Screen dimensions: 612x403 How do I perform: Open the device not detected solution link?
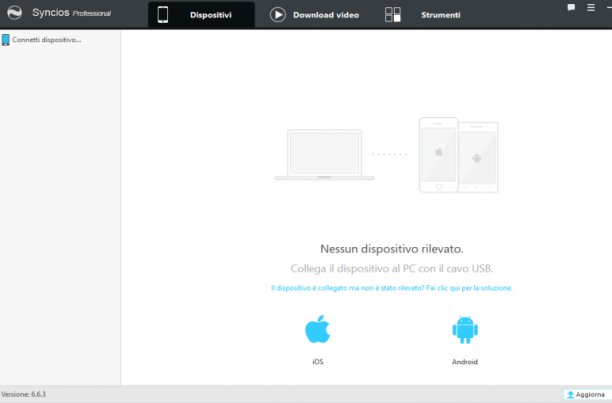click(x=391, y=288)
